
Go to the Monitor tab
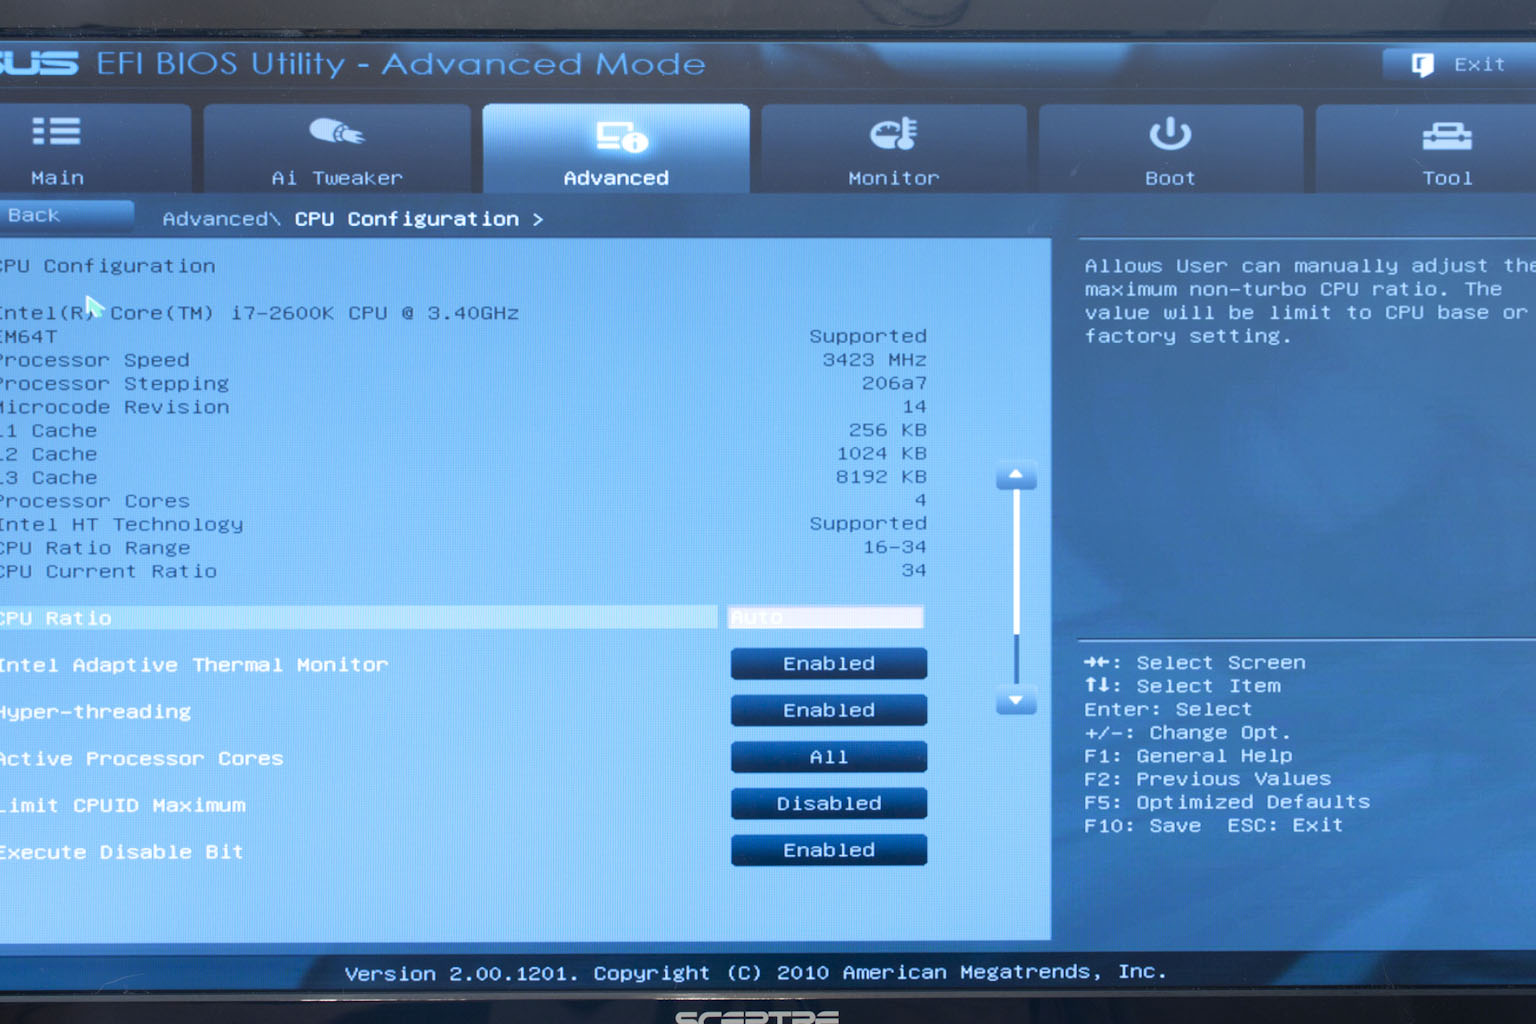tap(894, 148)
